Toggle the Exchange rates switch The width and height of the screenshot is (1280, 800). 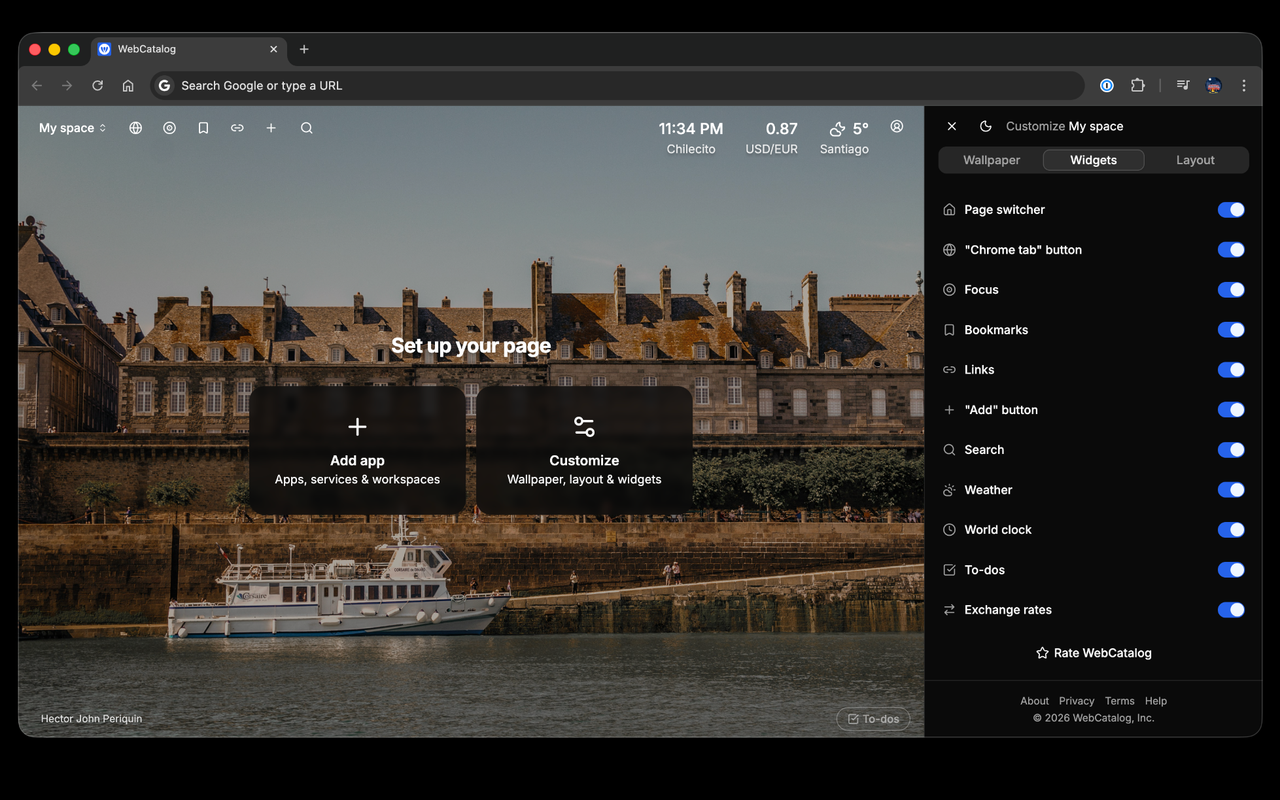(x=1231, y=610)
